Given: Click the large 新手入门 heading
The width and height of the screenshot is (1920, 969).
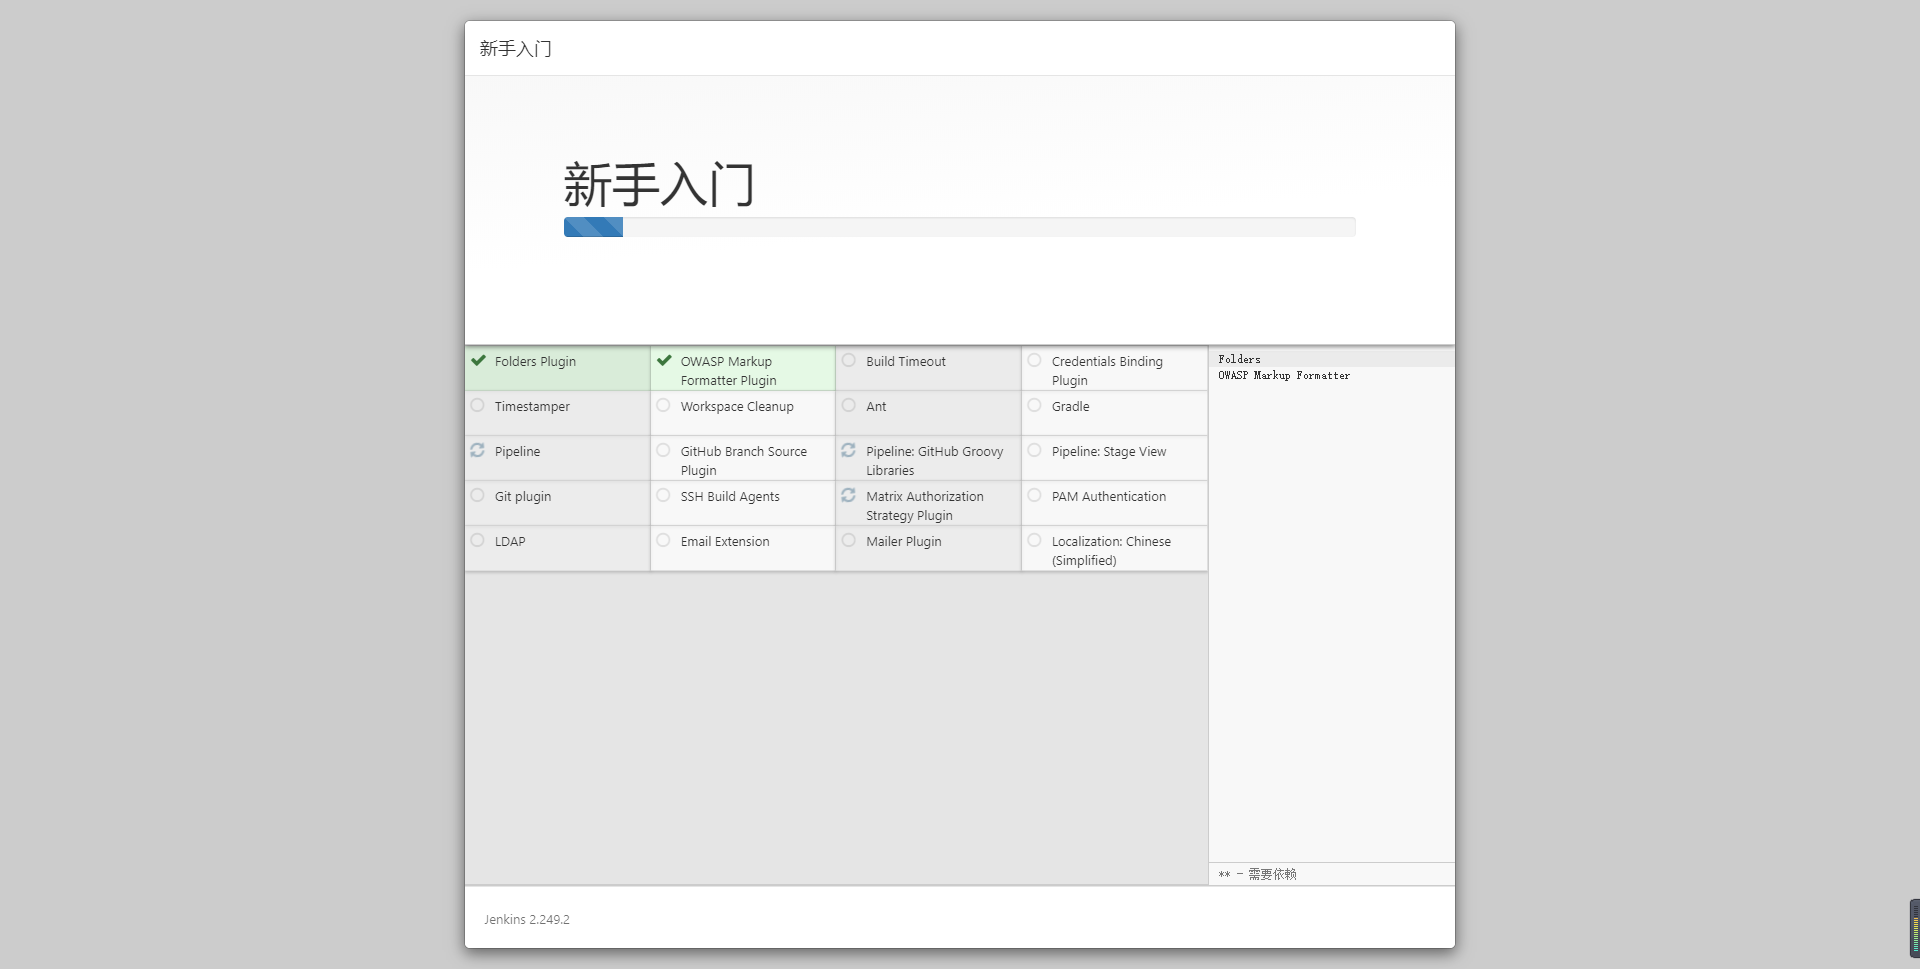Looking at the screenshot, I should click(659, 185).
